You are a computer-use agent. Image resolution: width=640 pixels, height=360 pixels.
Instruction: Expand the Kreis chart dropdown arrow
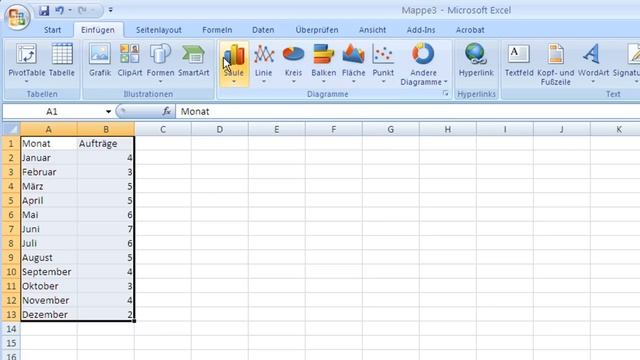[x=293, y=82]
